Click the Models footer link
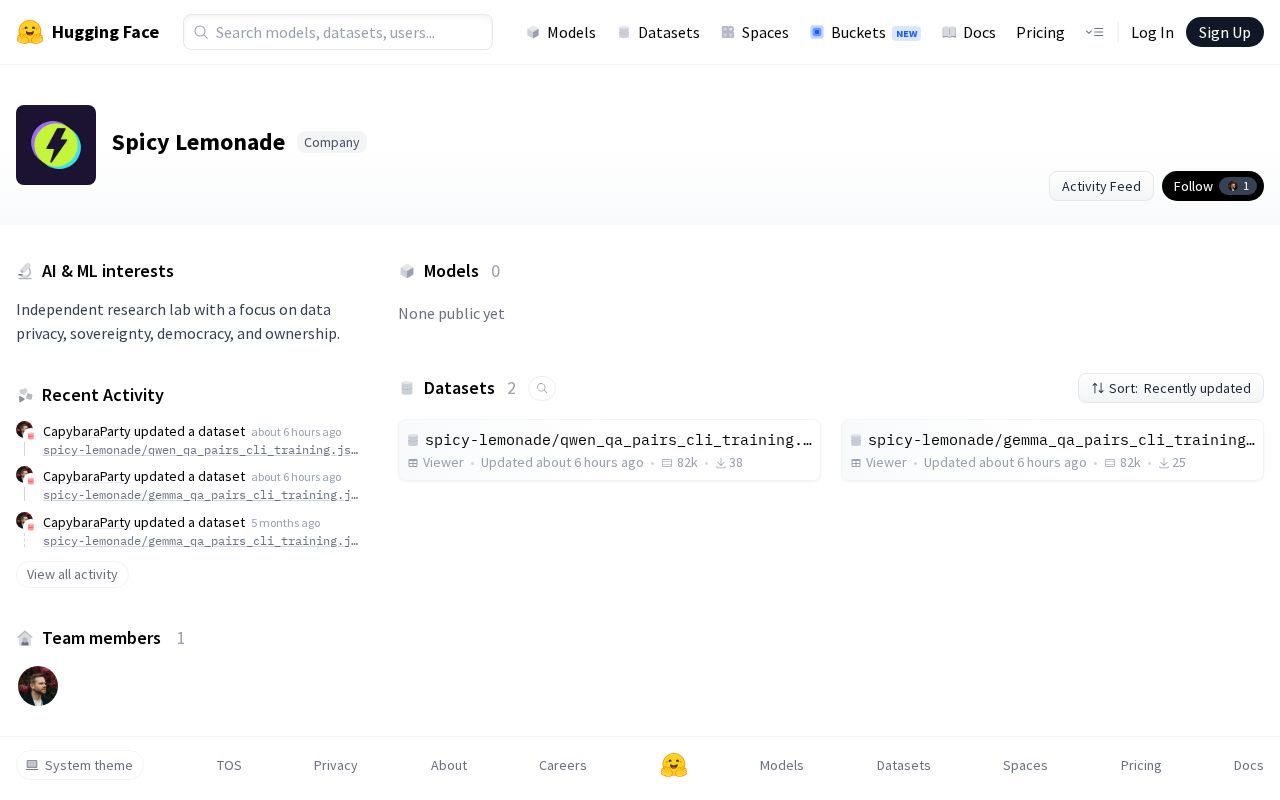The height and width of the screenshot is (800, 1280). pyautogui.click(x=782, y=765)
